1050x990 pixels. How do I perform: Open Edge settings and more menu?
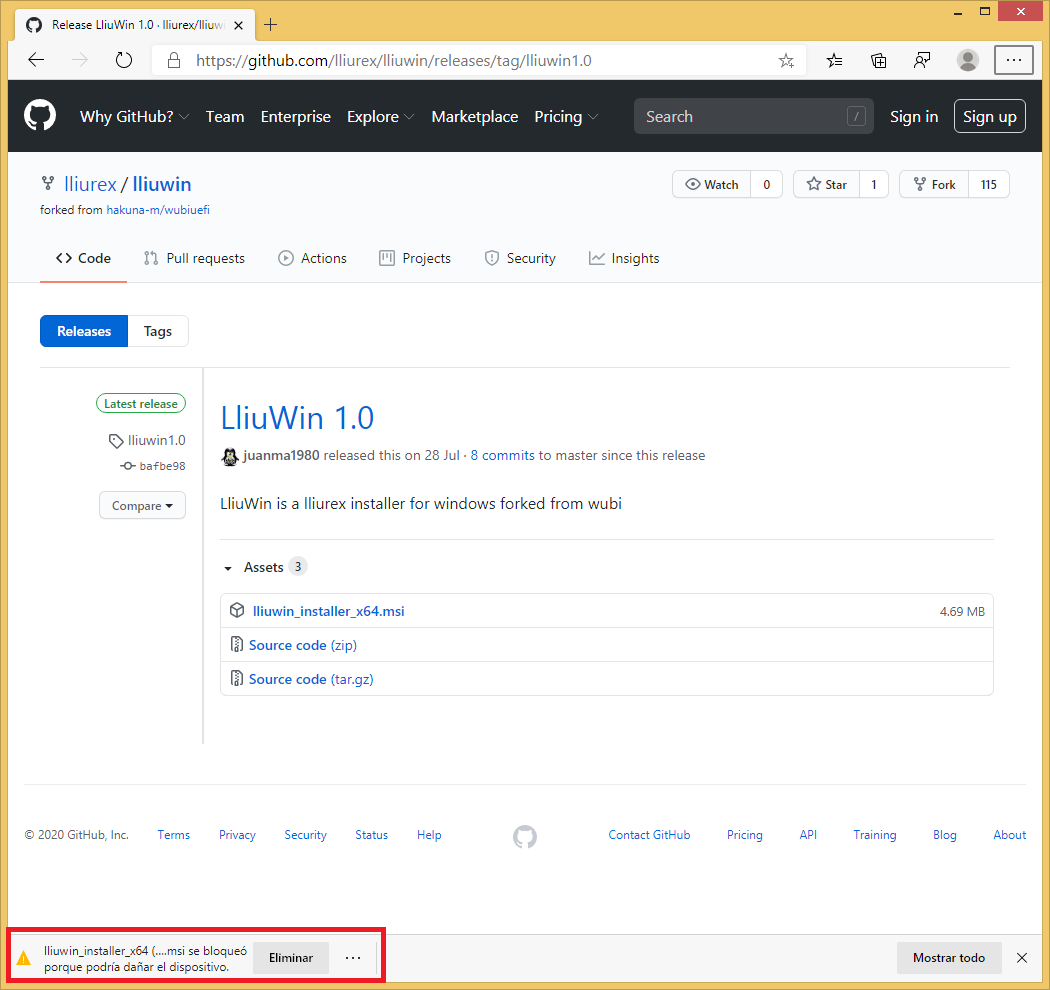tap(1013, 60)
